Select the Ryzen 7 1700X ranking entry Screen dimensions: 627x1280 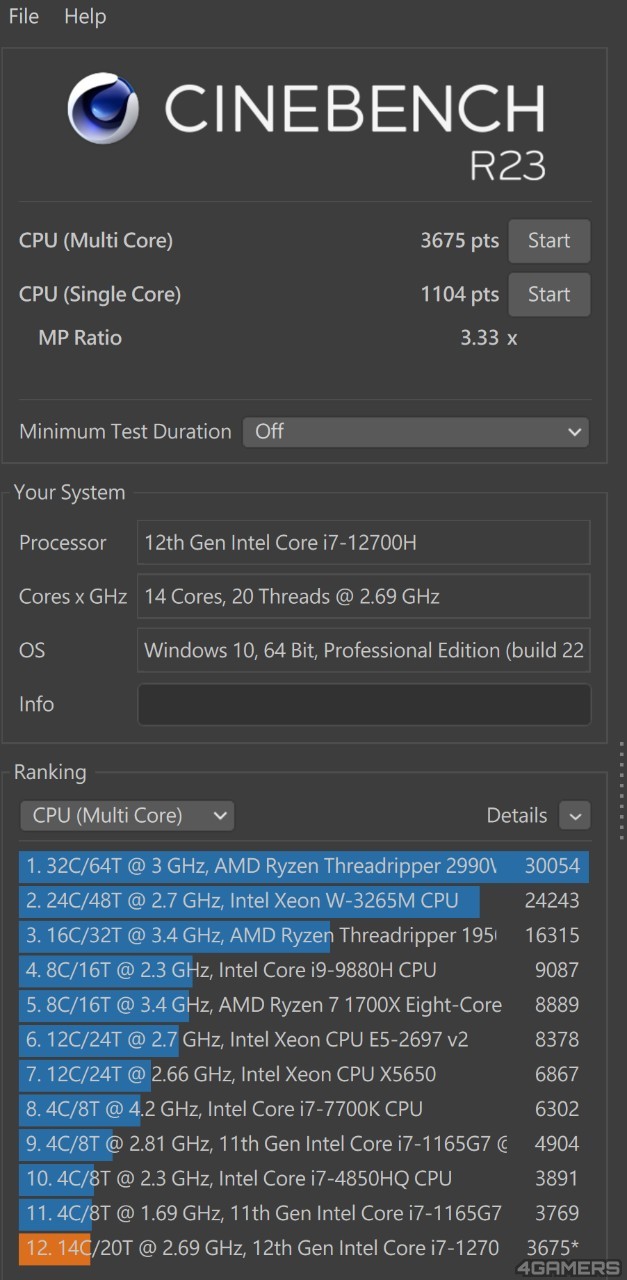pos(304,1005)
